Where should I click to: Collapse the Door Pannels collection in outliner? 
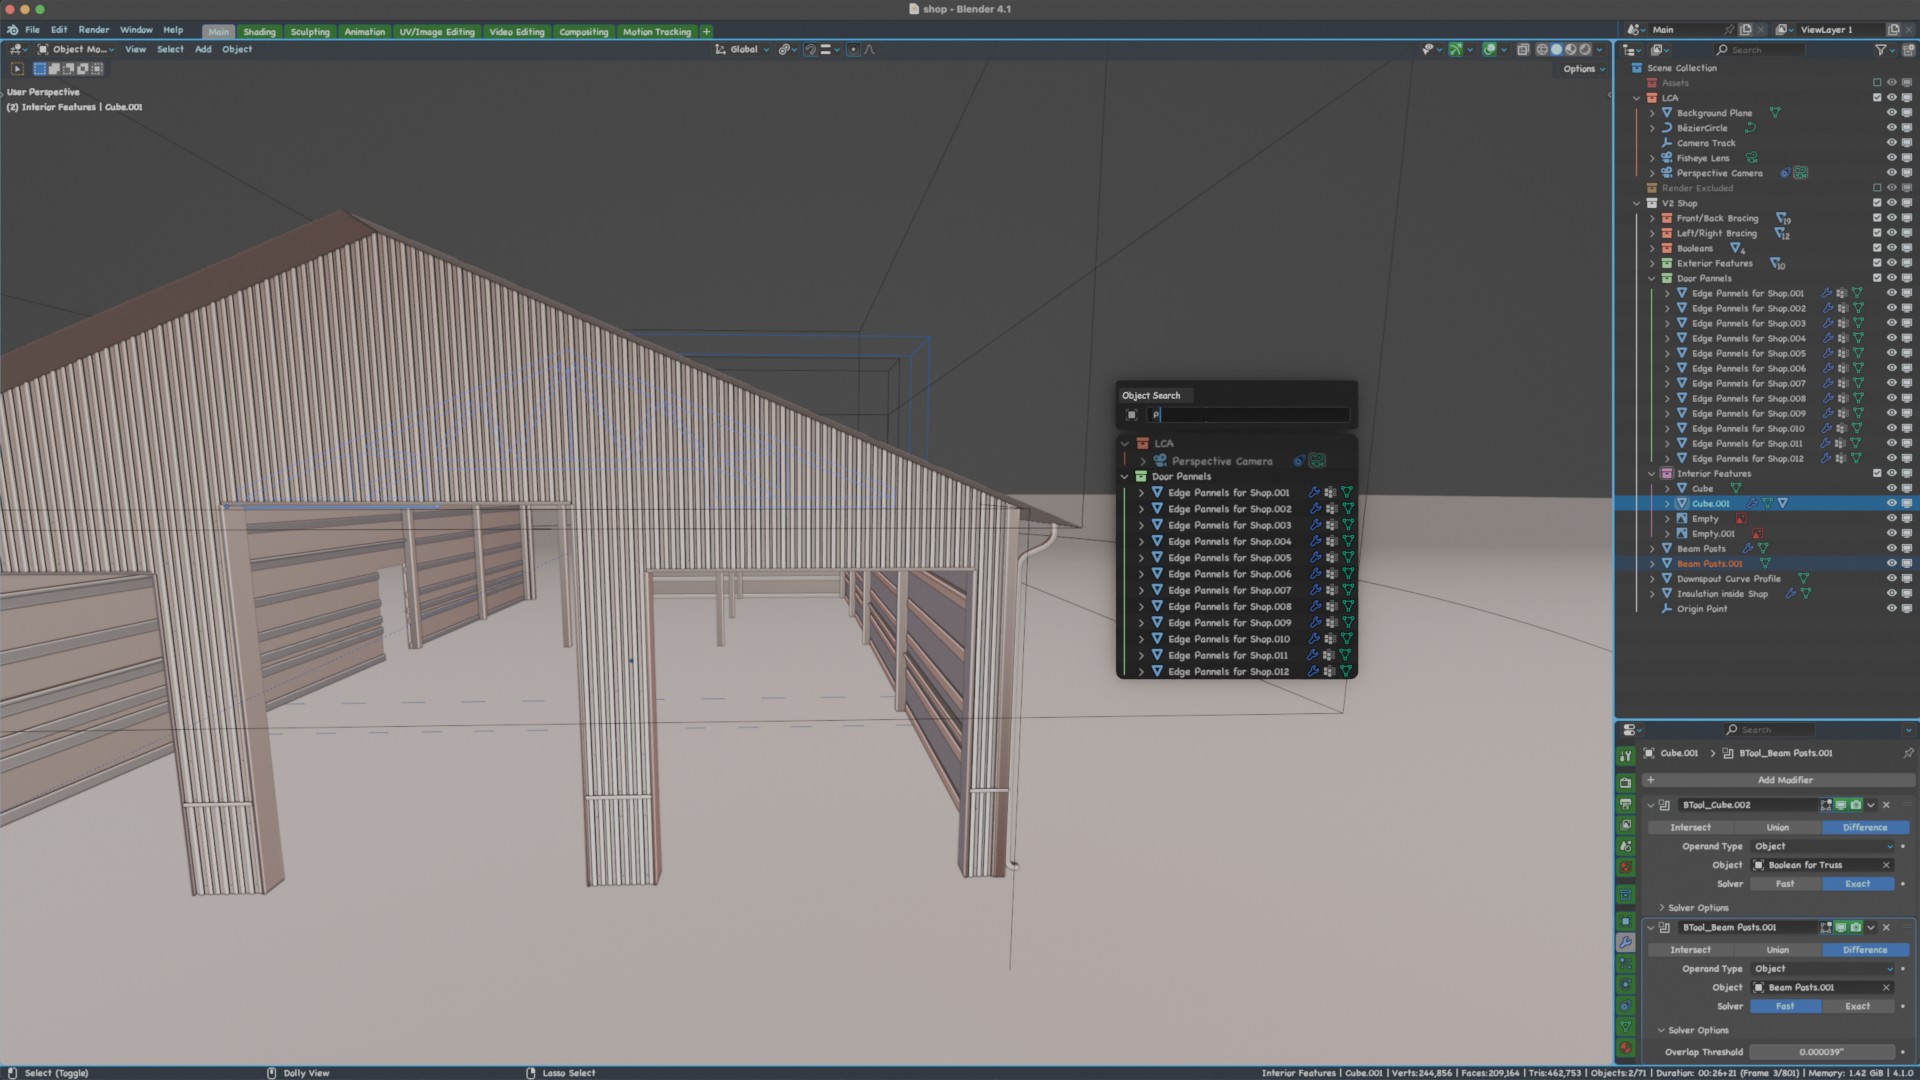click(1652, 279)
